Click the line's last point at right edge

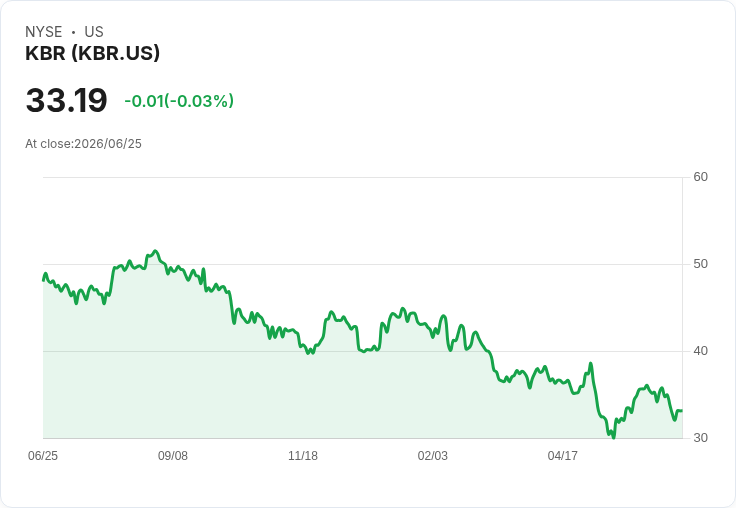[682, 411]
